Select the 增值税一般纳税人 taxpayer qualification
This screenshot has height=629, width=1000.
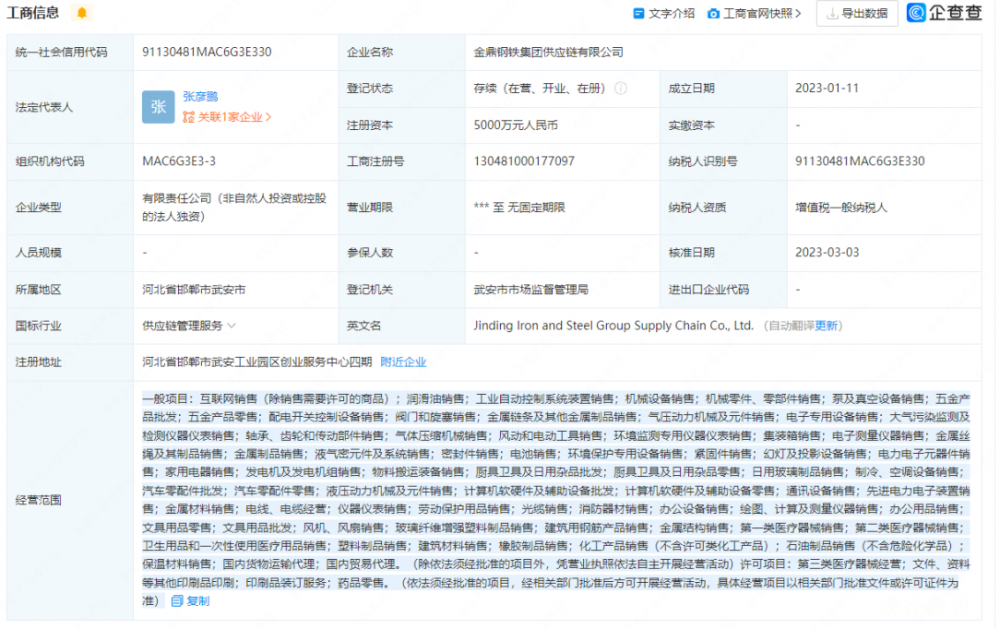point(841,207)
